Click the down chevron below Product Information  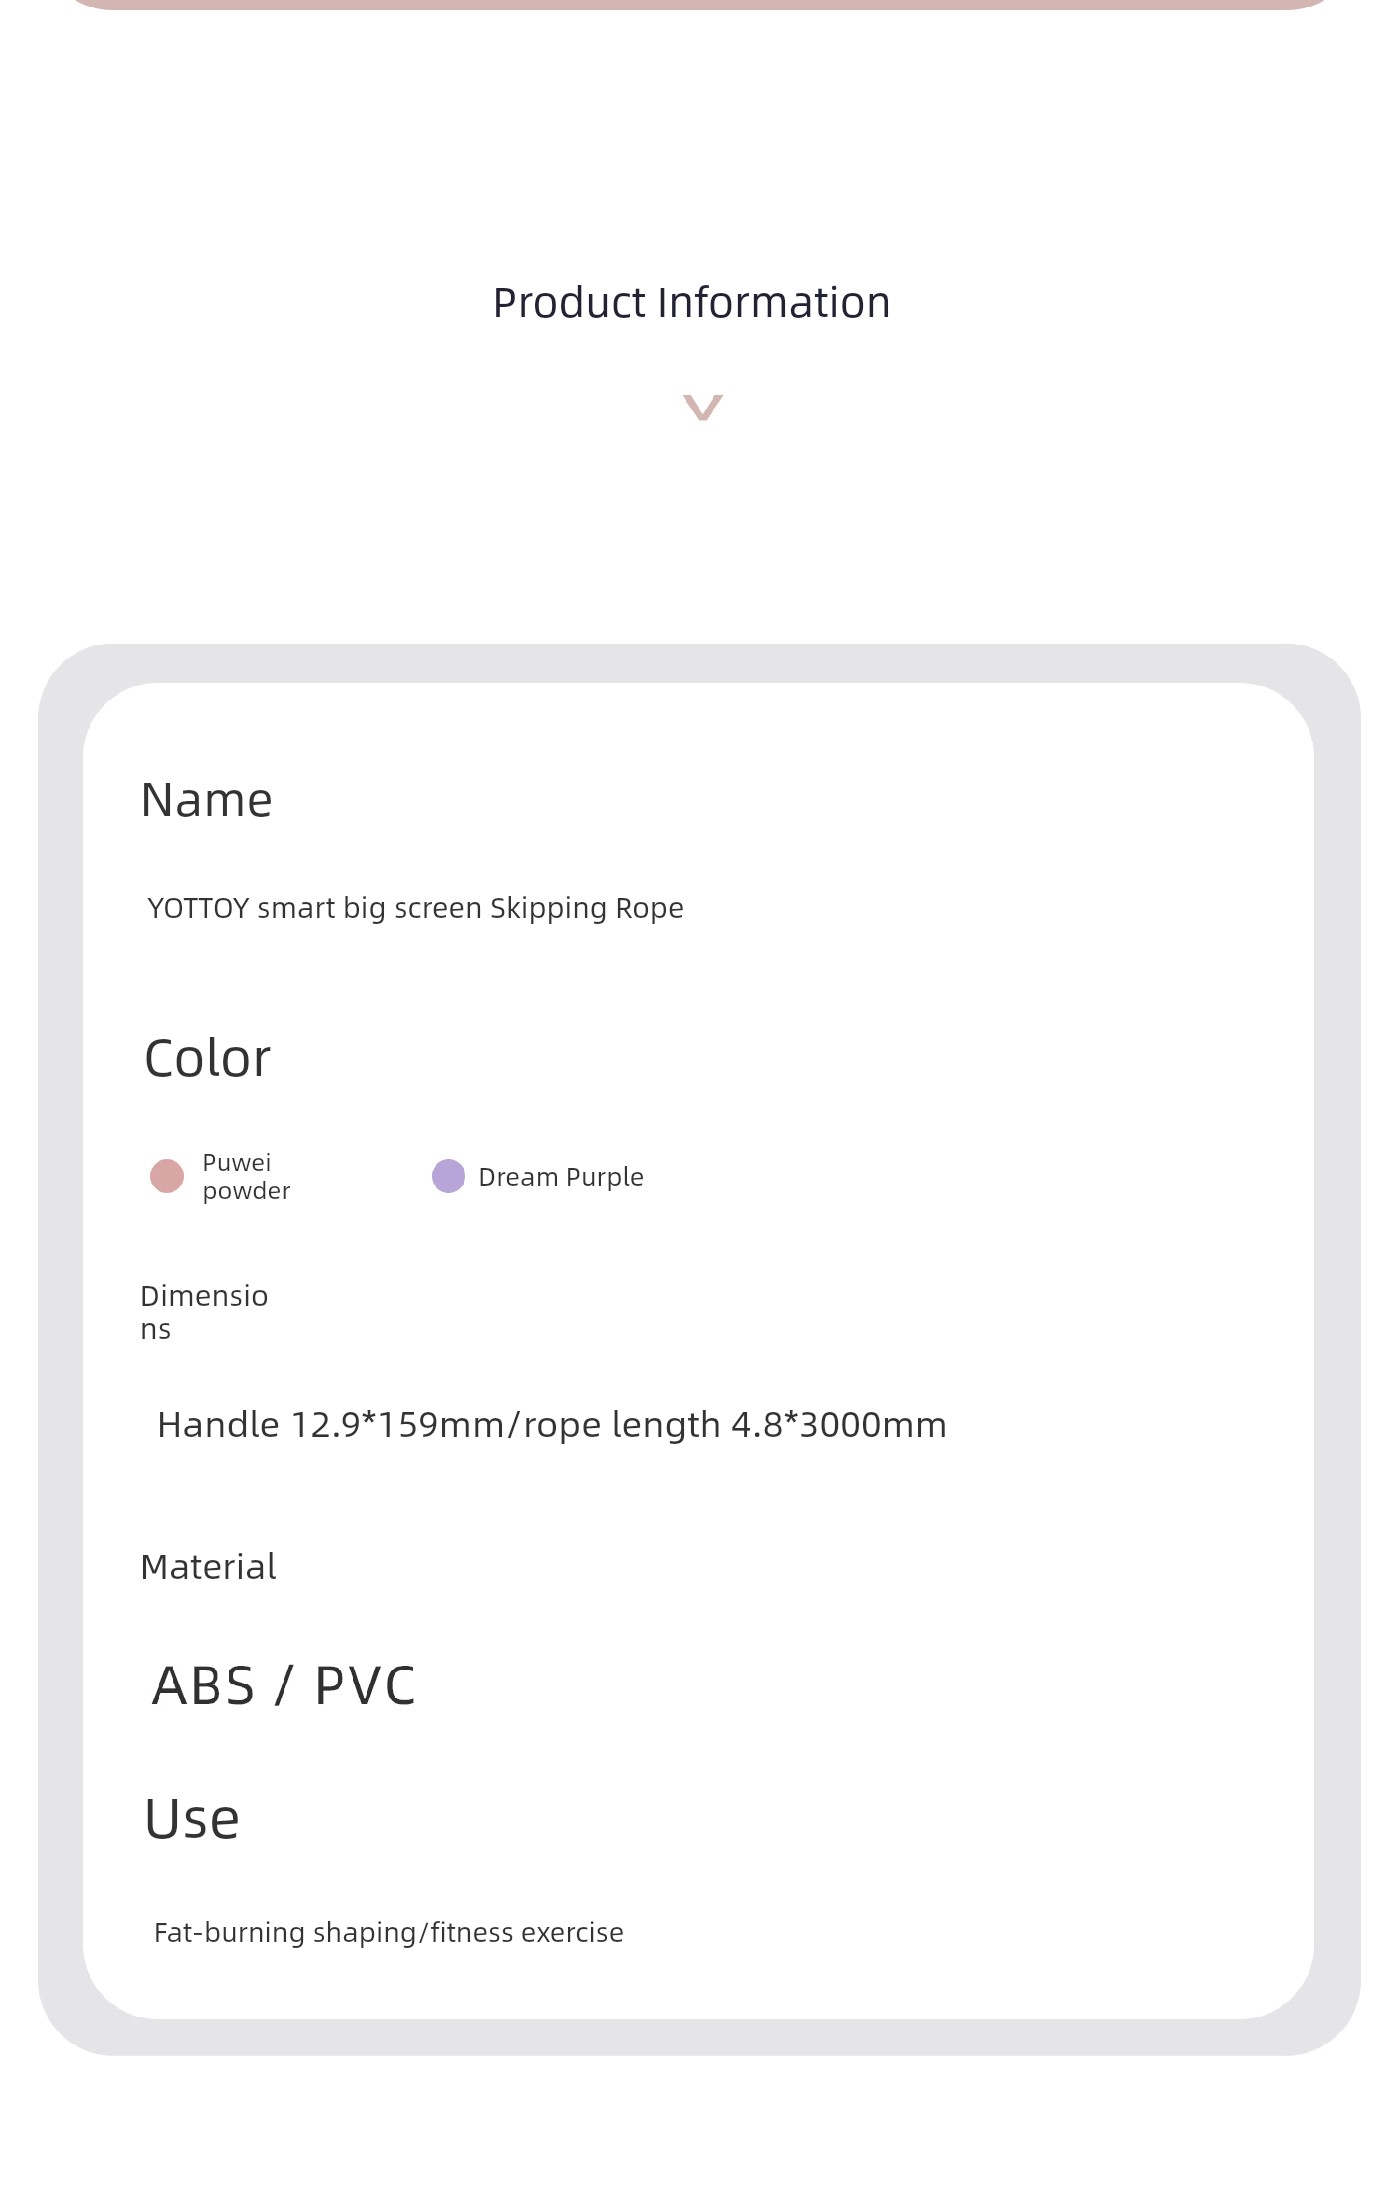coord(702,408)
